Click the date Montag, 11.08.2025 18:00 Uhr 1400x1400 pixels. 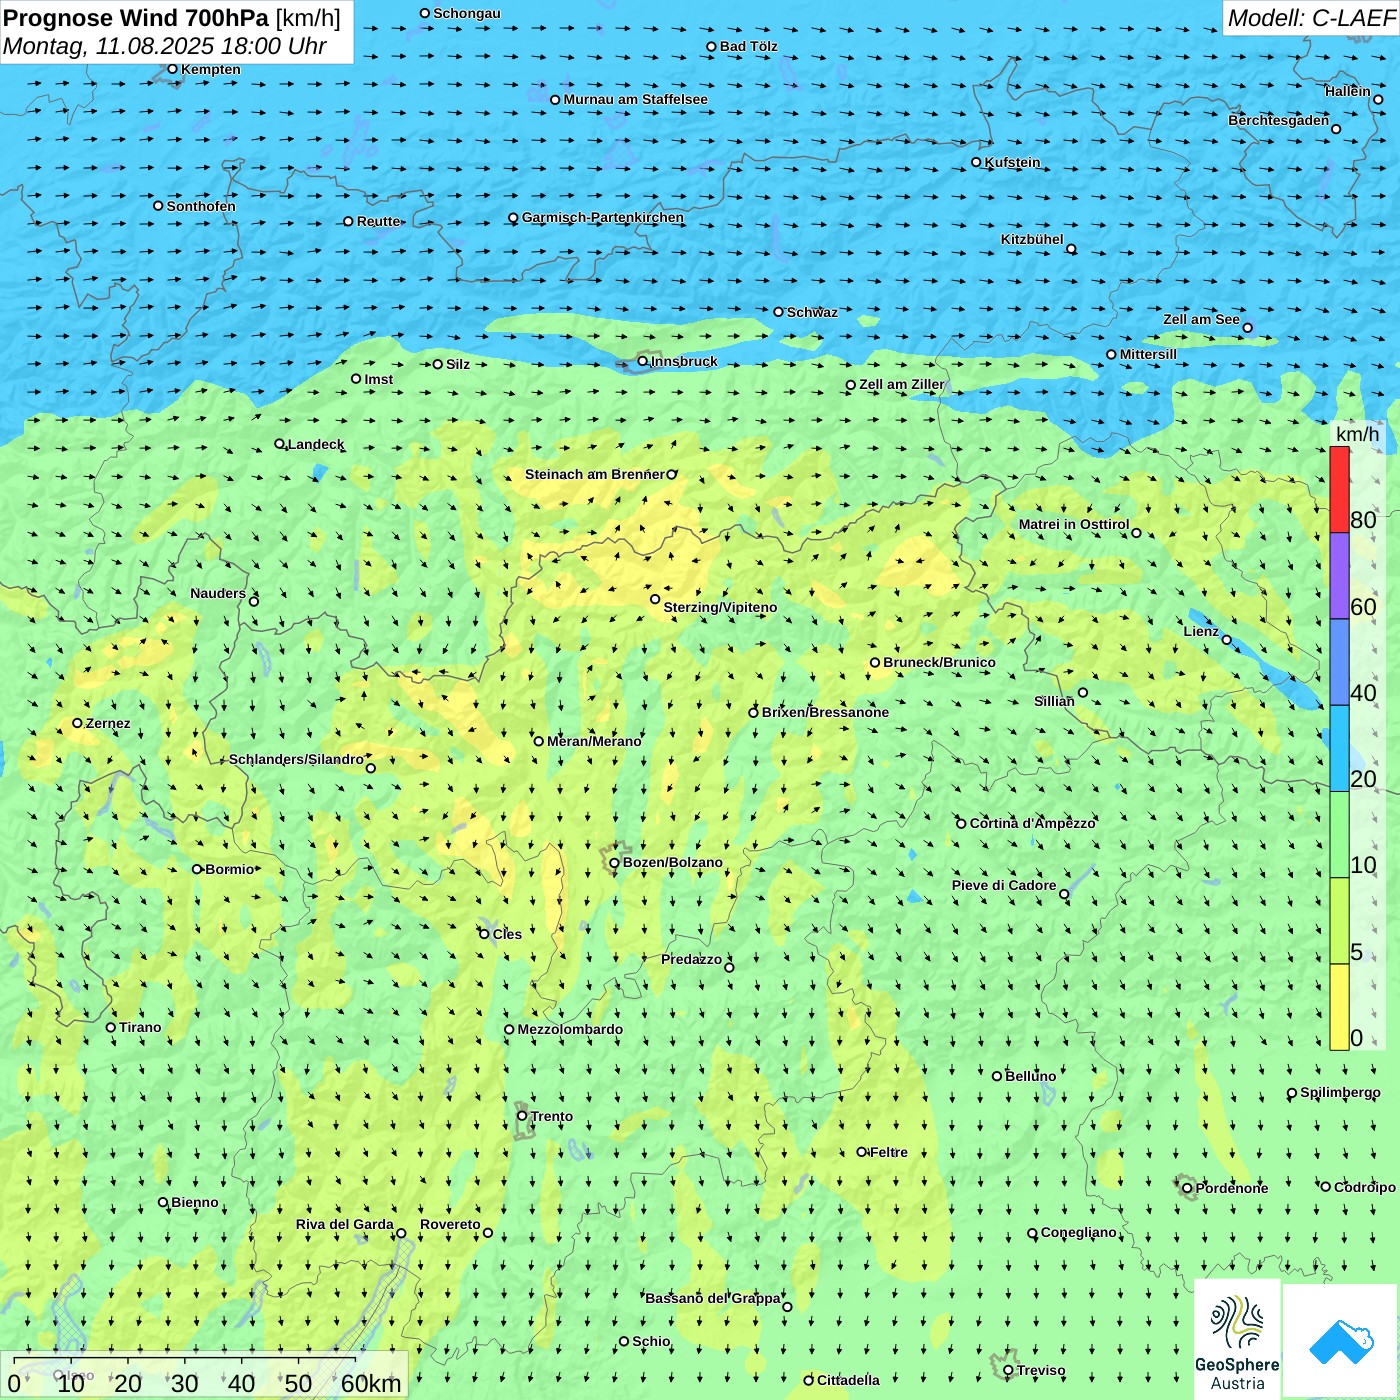(x=165, y=46)
